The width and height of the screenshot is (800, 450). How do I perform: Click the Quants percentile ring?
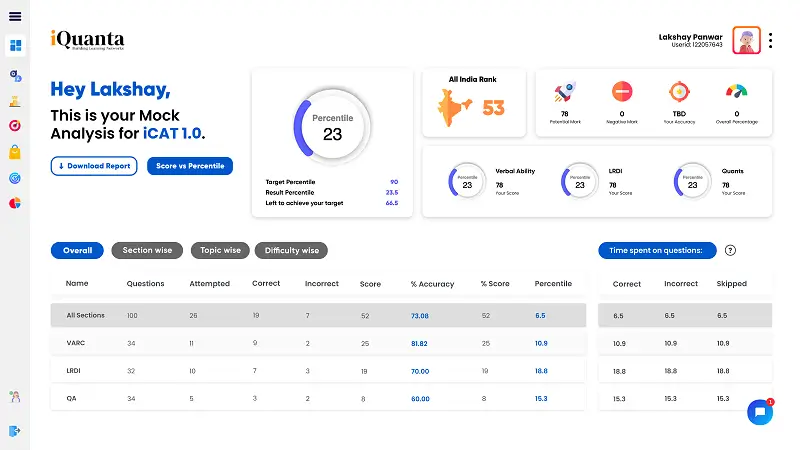692,182
